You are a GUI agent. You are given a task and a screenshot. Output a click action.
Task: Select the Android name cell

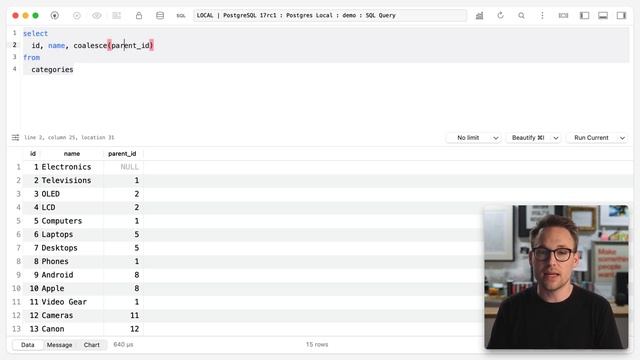pyautogui.click(x=71, y=275)
